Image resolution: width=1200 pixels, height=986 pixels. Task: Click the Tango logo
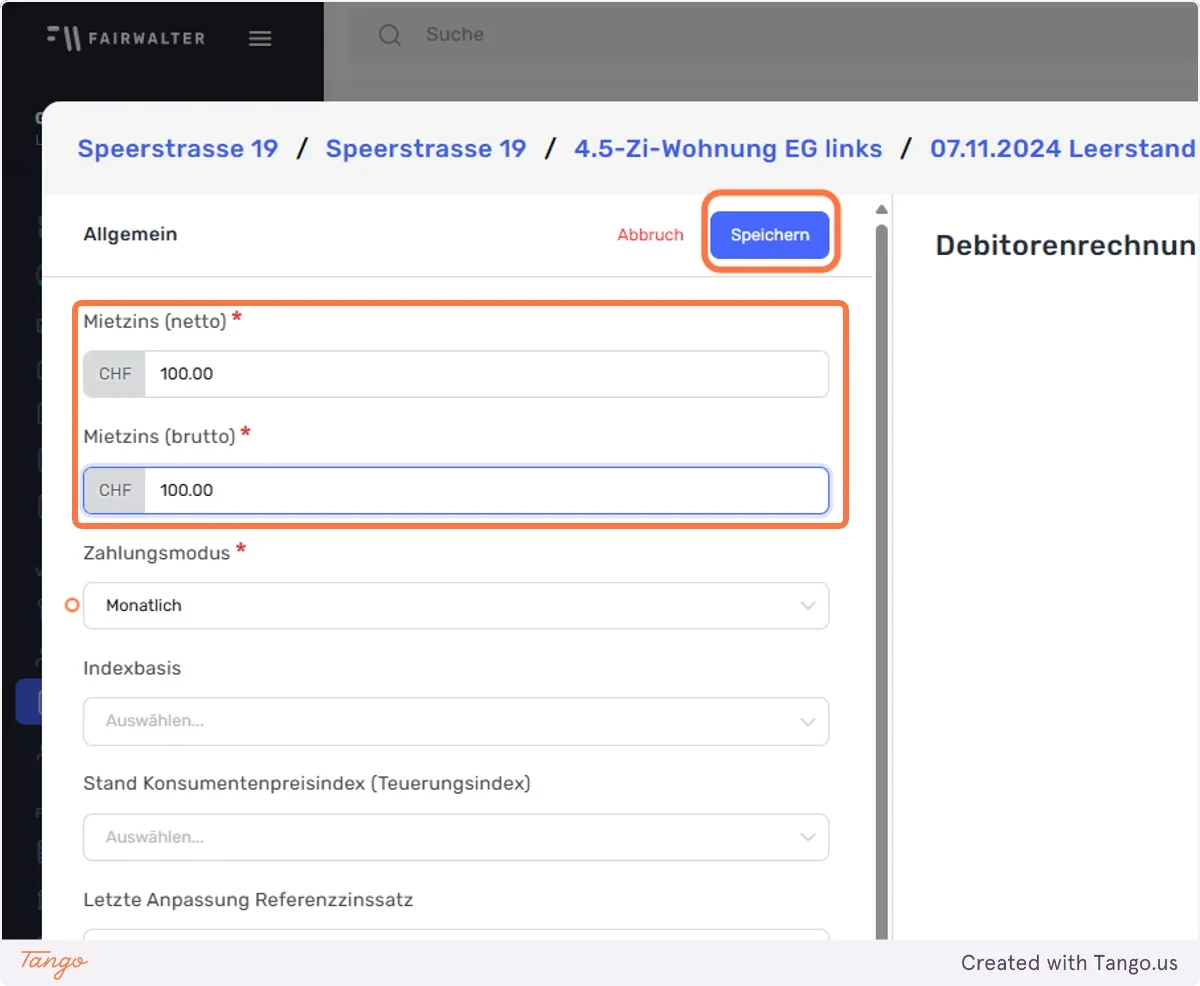coord(54,962)
